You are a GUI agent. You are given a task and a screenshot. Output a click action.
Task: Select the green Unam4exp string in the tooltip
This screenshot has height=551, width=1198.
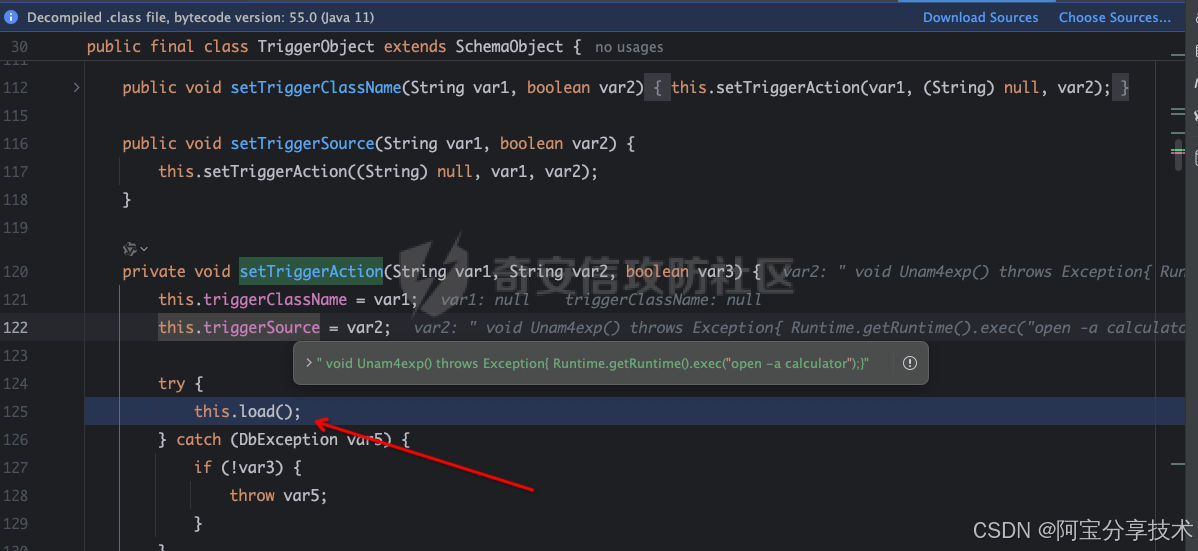pyautogui.click(x=593, y=363)
